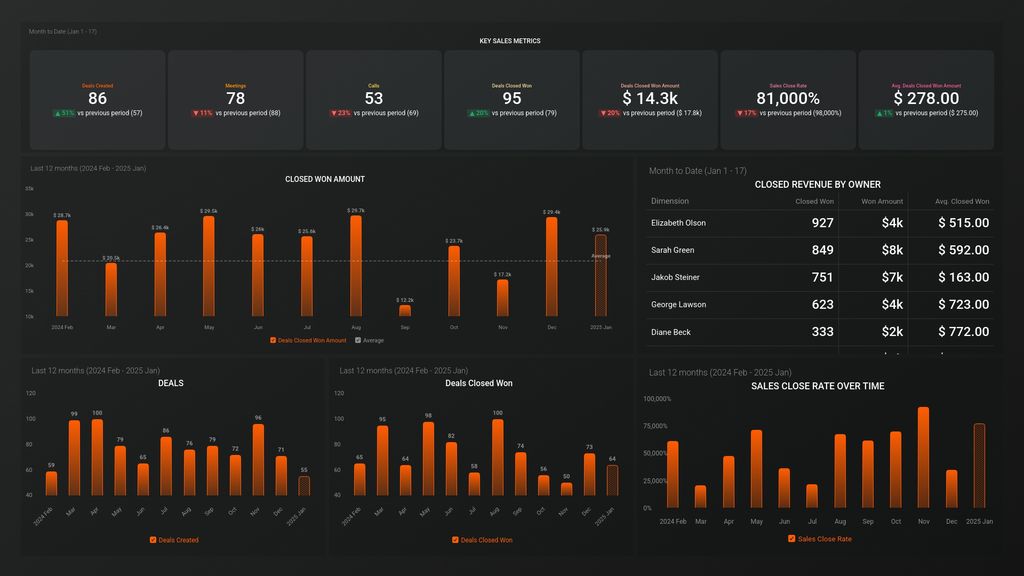
Task: Click the CLOSED REVENUE BY OWNER title
Action: (x=818, y=185)
